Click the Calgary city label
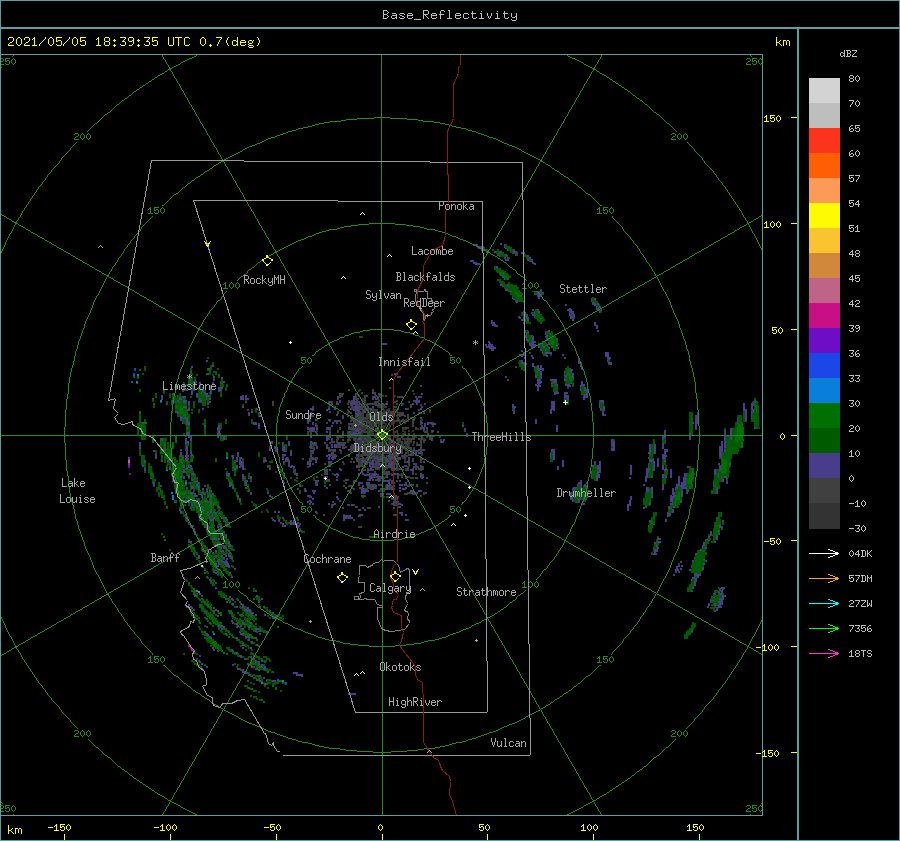The height and width of the screenshot is (841, 900). 390,588
